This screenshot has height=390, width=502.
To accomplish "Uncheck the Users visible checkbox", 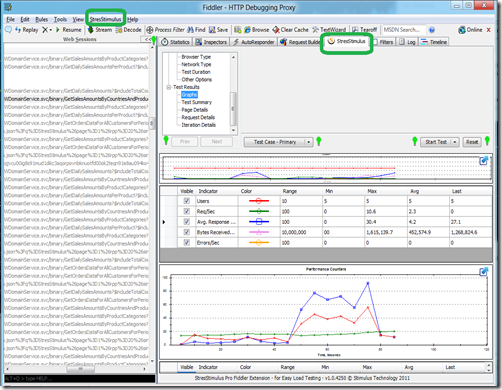I will [x=187, y=201].
